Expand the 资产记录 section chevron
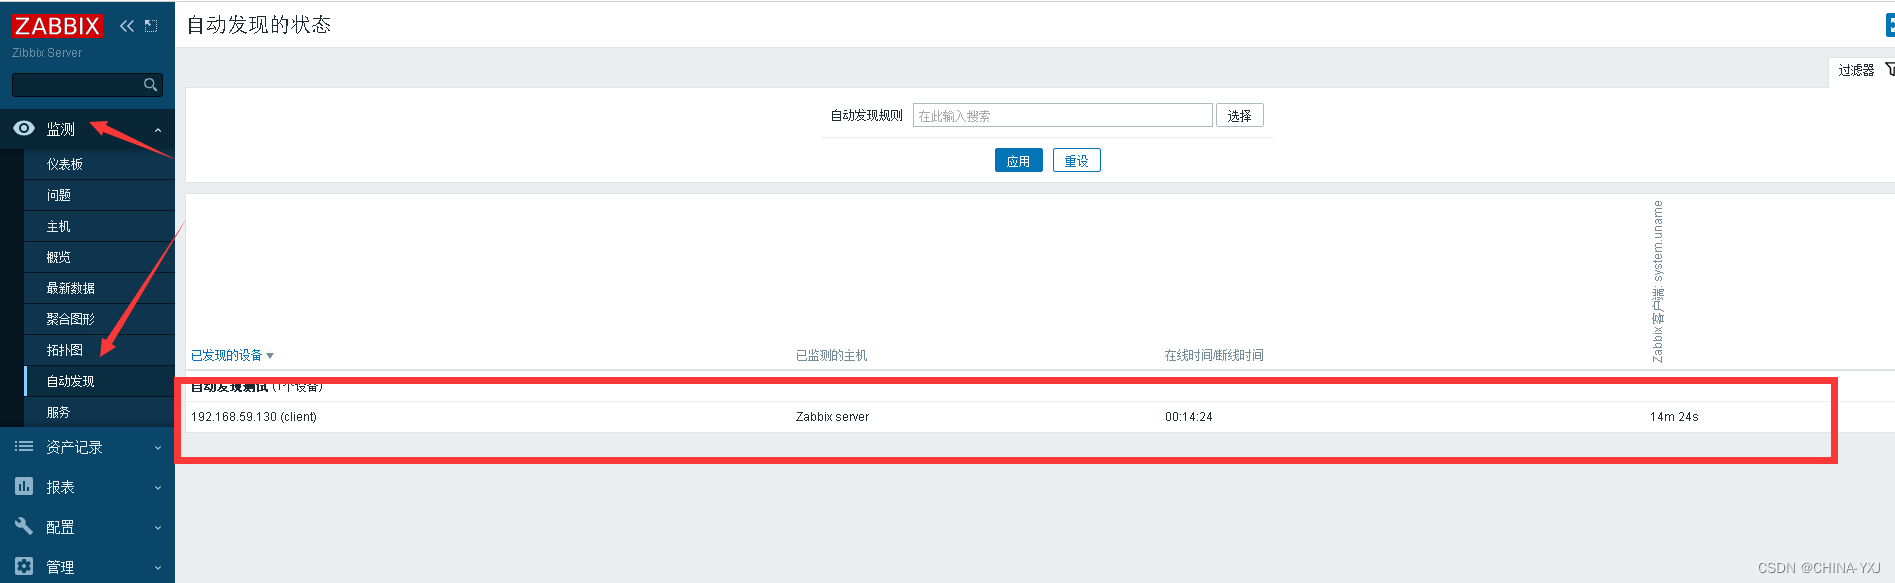The height and width of the screenshot is (583, 1895). point(158,448)
